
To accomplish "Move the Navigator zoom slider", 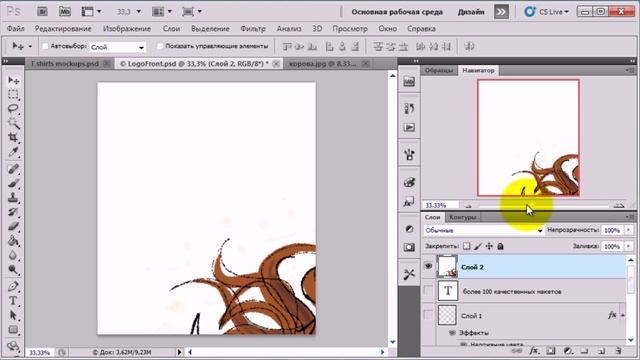I will point(543,206).
